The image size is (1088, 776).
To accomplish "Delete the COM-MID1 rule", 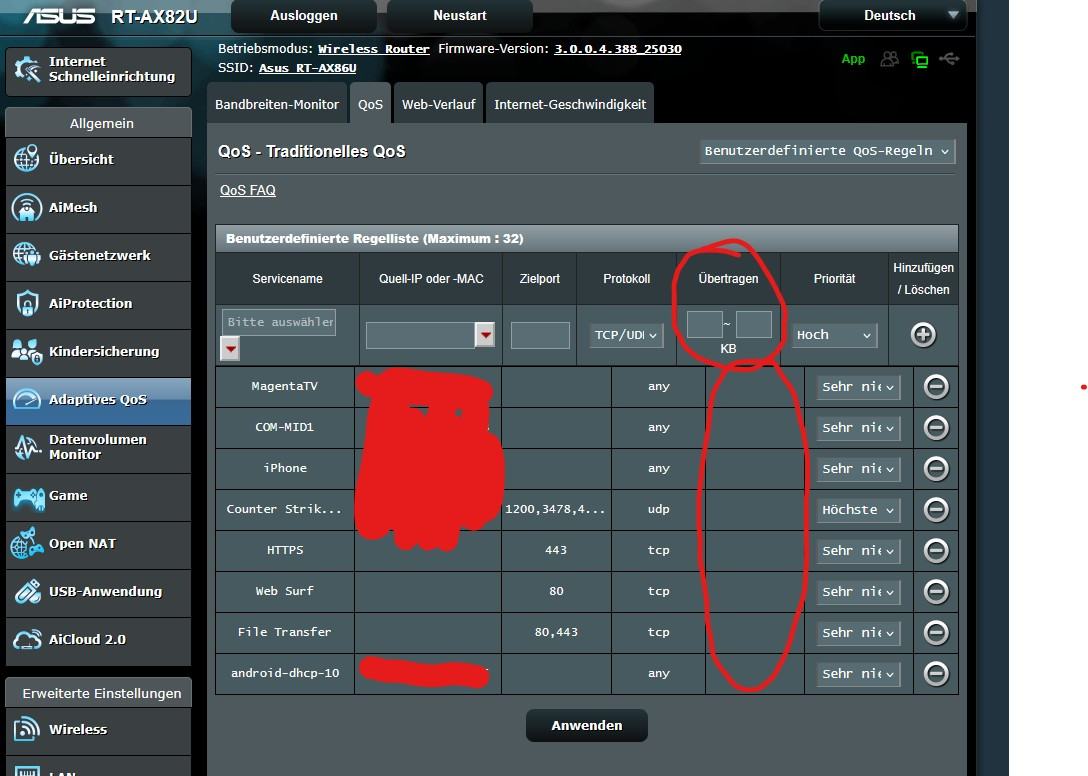I will coord(936,428).
